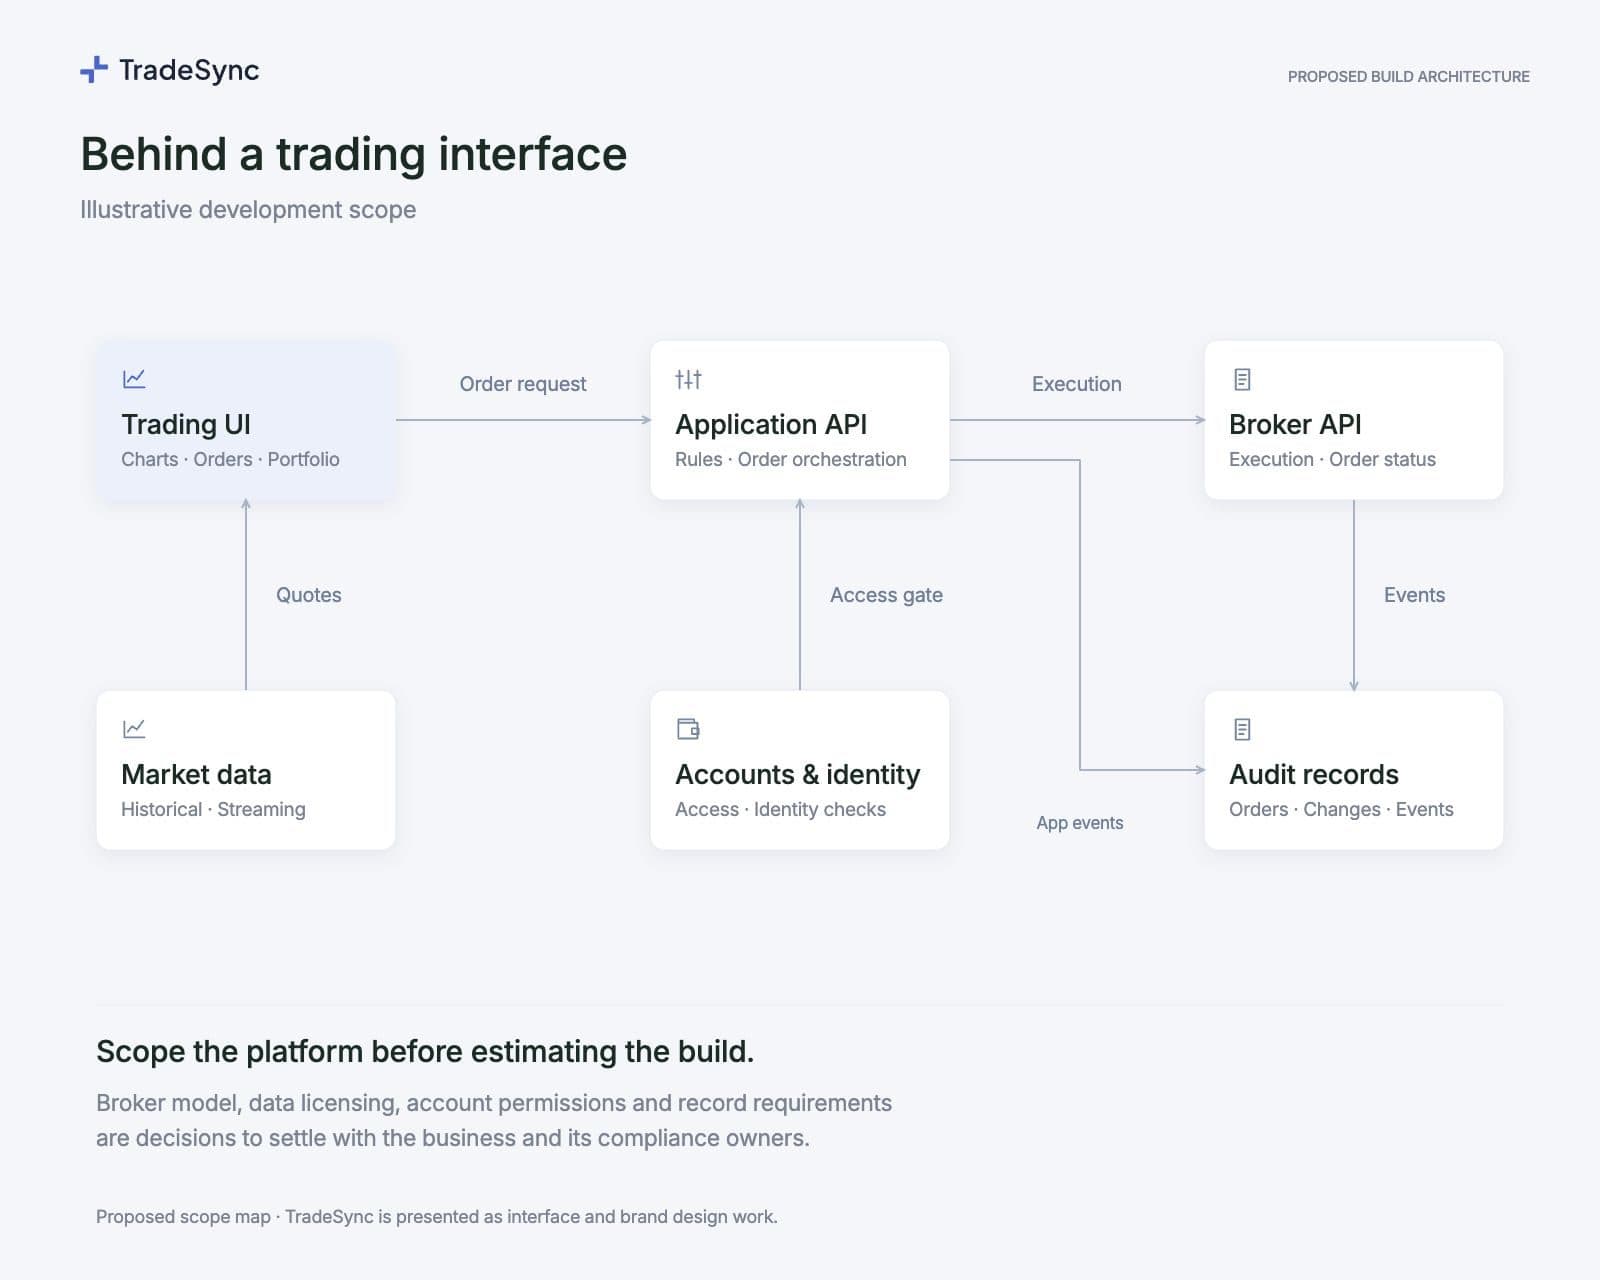Click the document icon in Audit records card
The height and width of the screenshot is (1280, 1600).
tap(1242, 729)
